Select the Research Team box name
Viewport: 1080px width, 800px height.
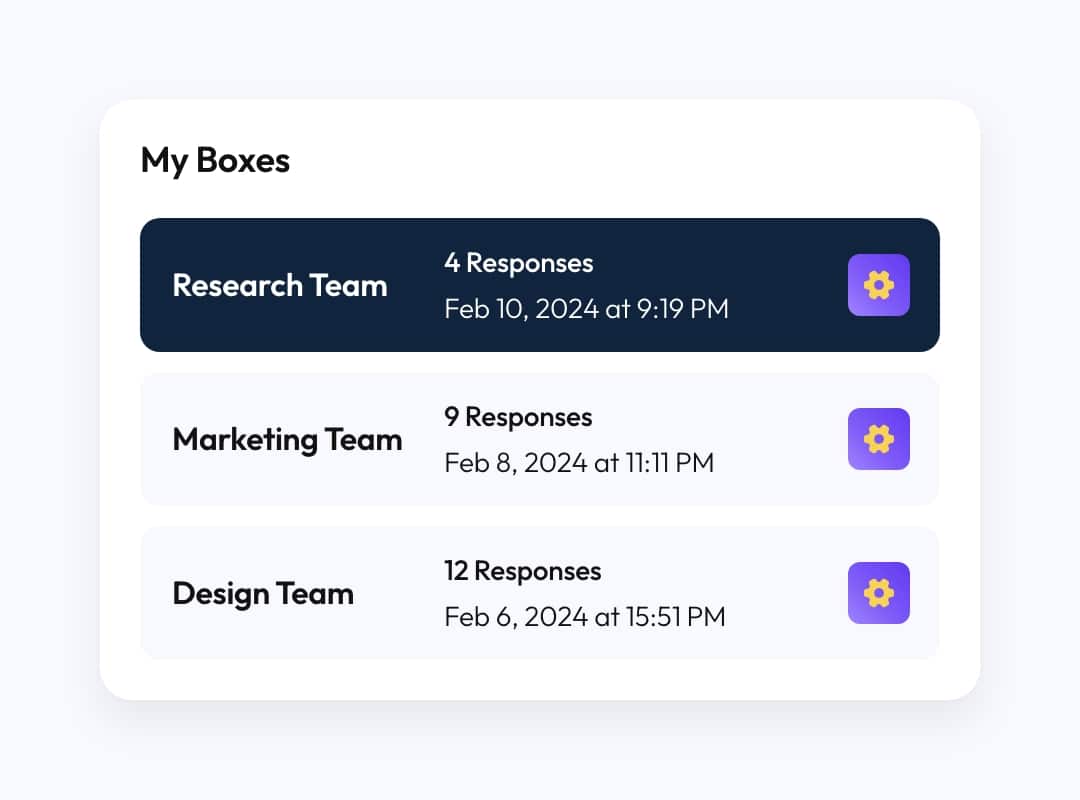[280, 285]
